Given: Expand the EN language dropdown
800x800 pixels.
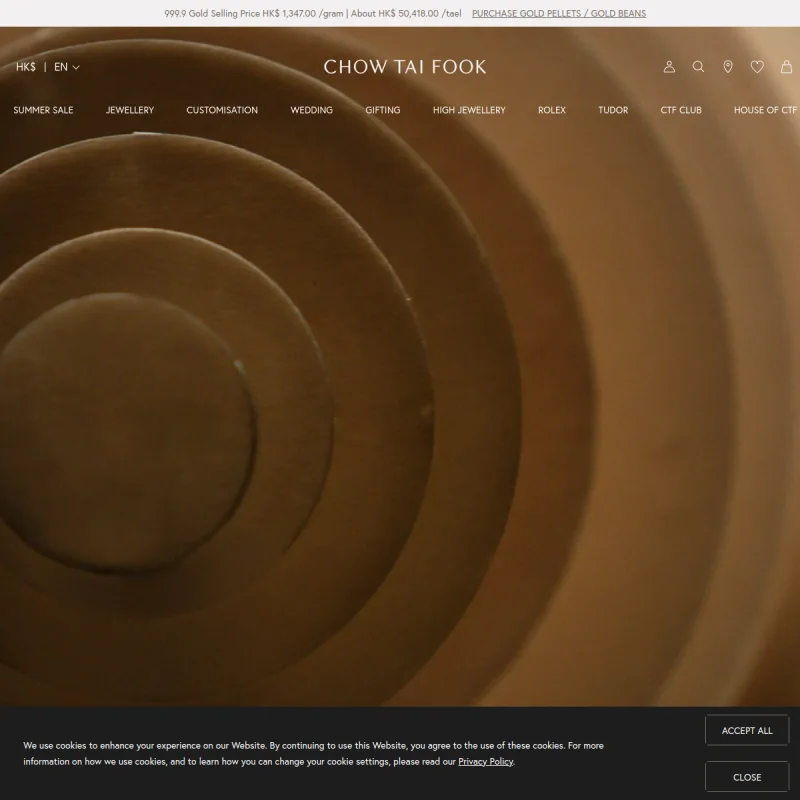Looking at the screenshot, I should tap(67, 67).
